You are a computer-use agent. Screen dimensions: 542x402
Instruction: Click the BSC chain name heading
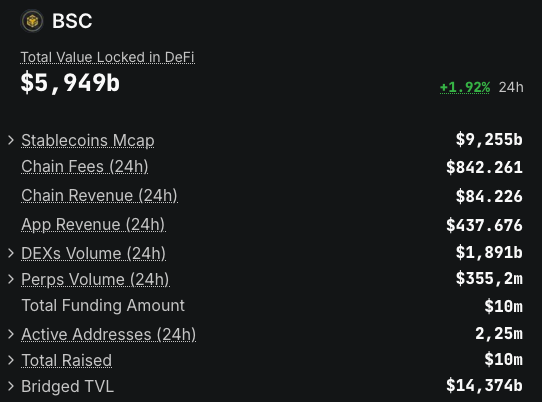click(72, 21)
